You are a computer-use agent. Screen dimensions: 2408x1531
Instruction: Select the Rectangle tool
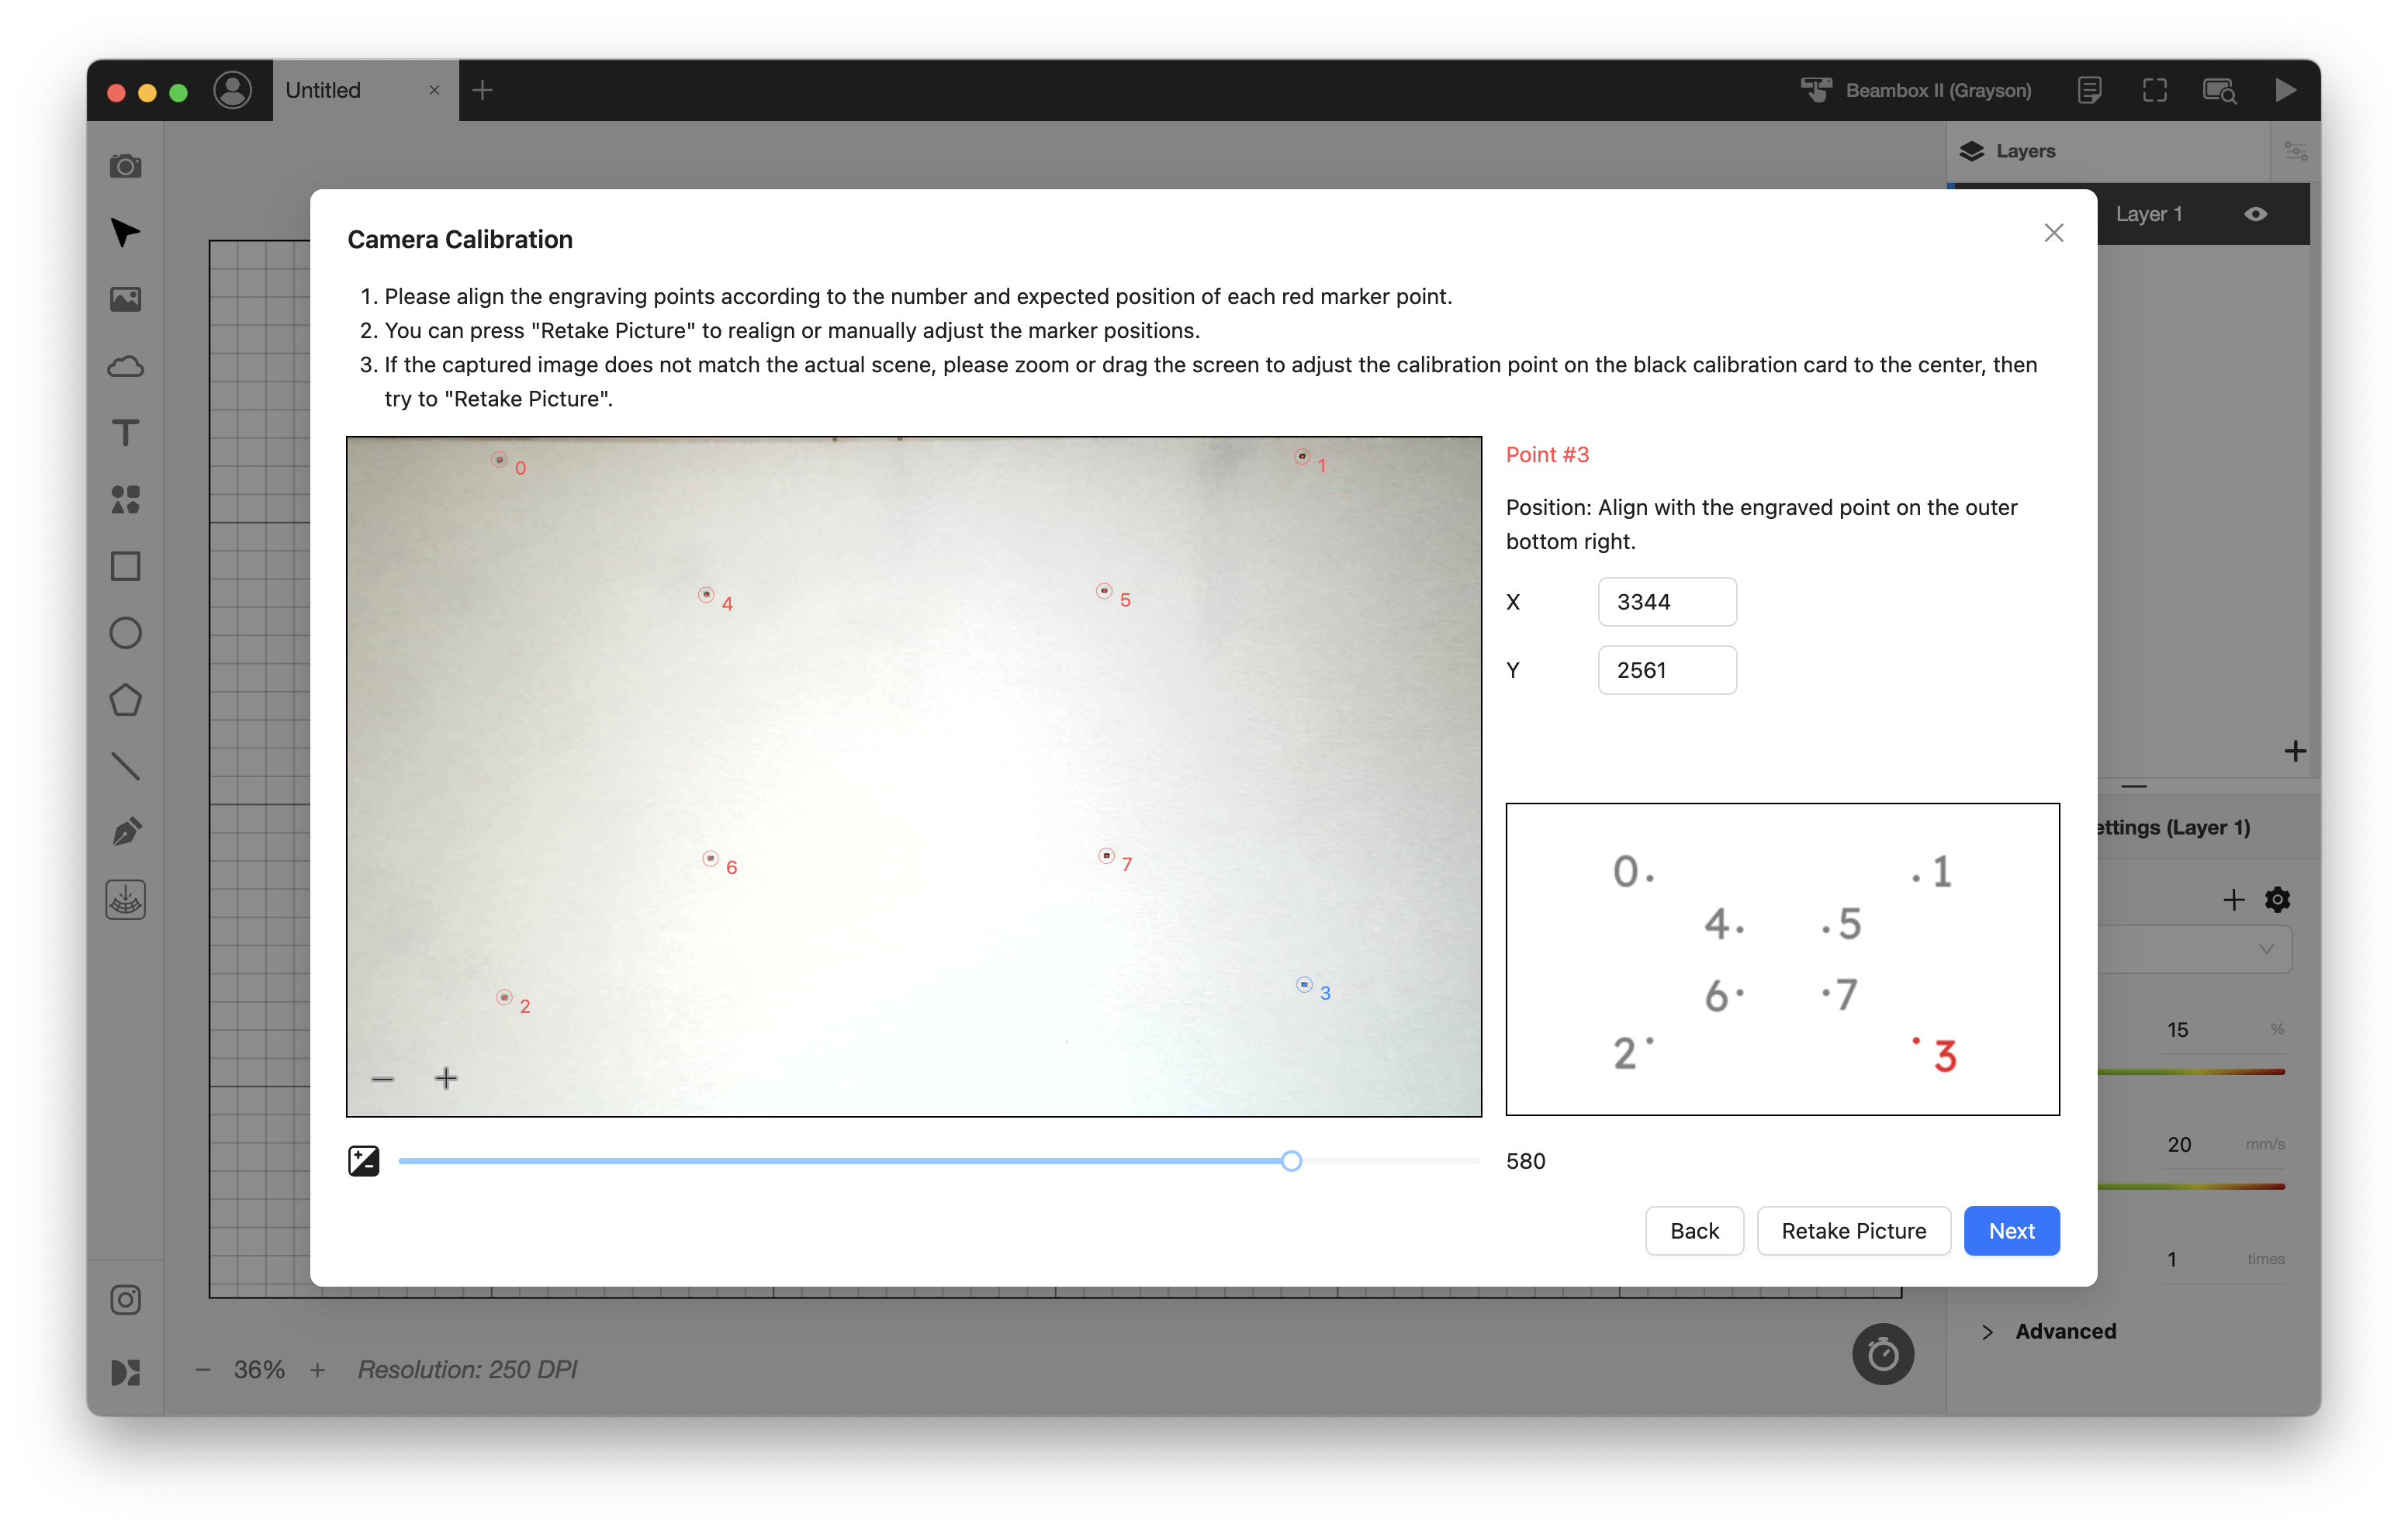(x=125, y=566)
